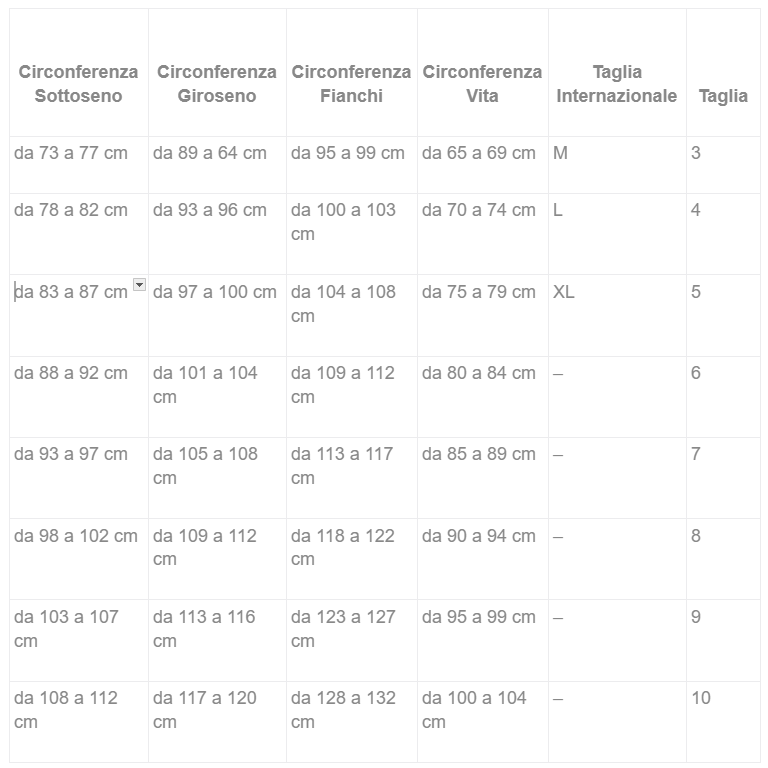Click the international size 'M' cell
Image resolution: width=768 pixels, height=768 pixels.
tap(560, 153)
